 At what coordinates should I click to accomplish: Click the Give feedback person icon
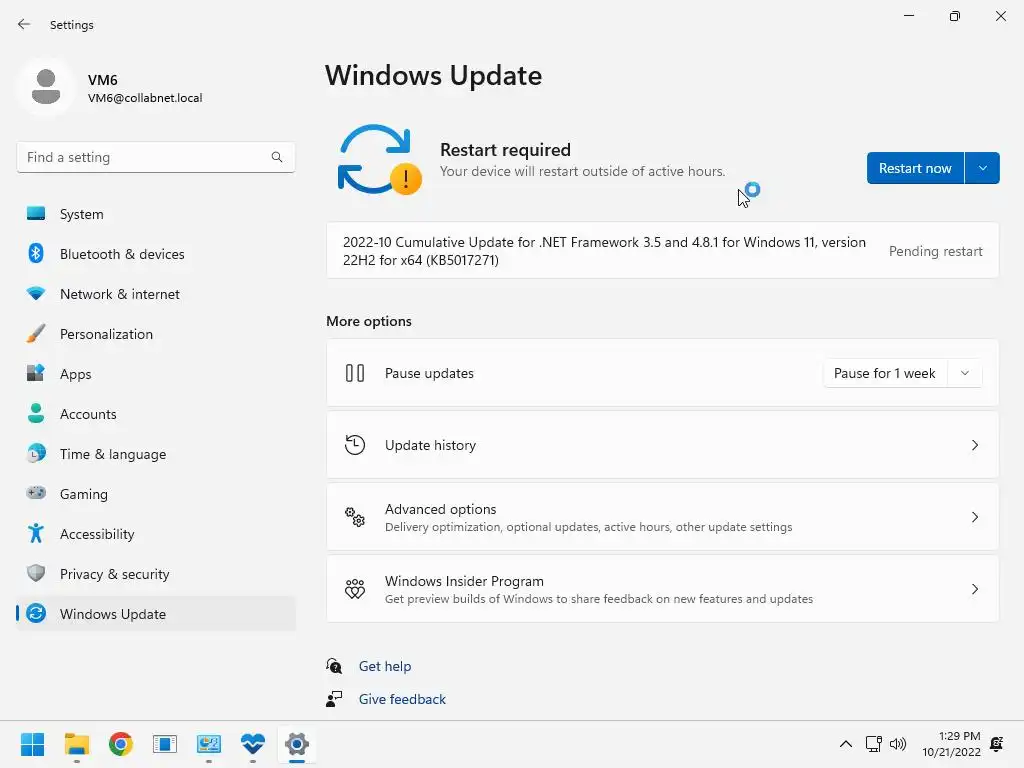tap(334, 699)
